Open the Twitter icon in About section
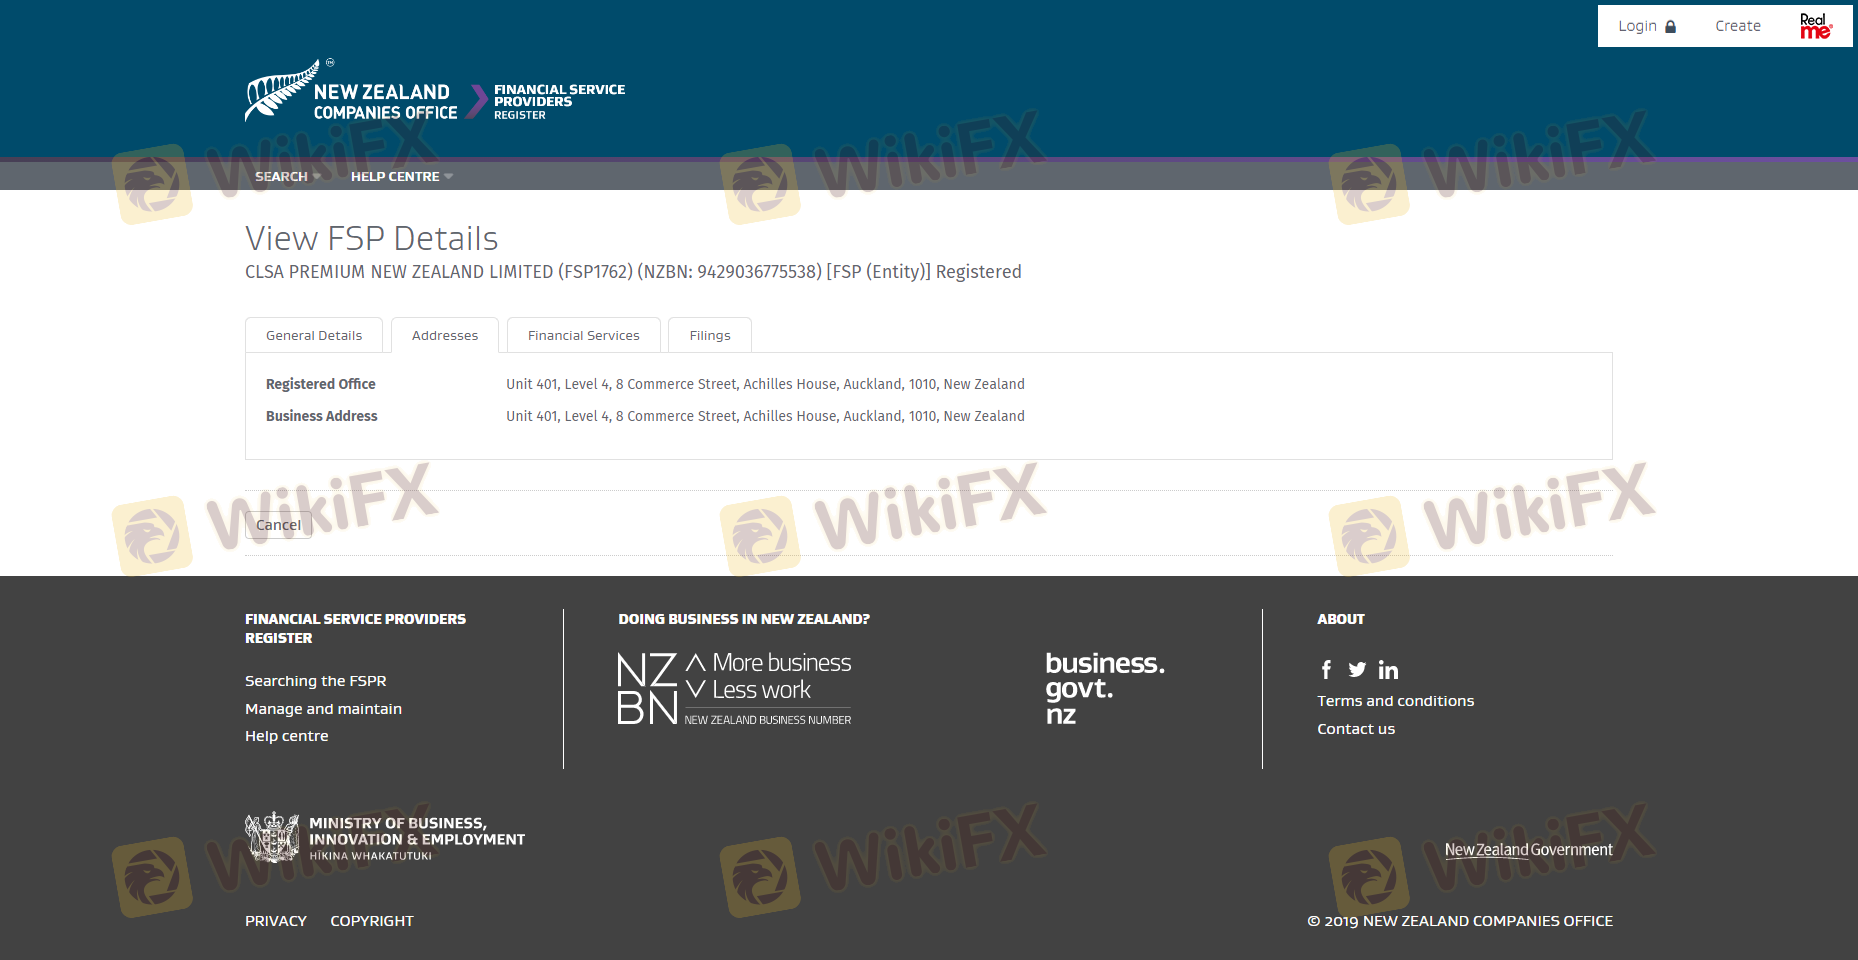The width and height of the screenshot is (1858, 960). point(1357,670)
